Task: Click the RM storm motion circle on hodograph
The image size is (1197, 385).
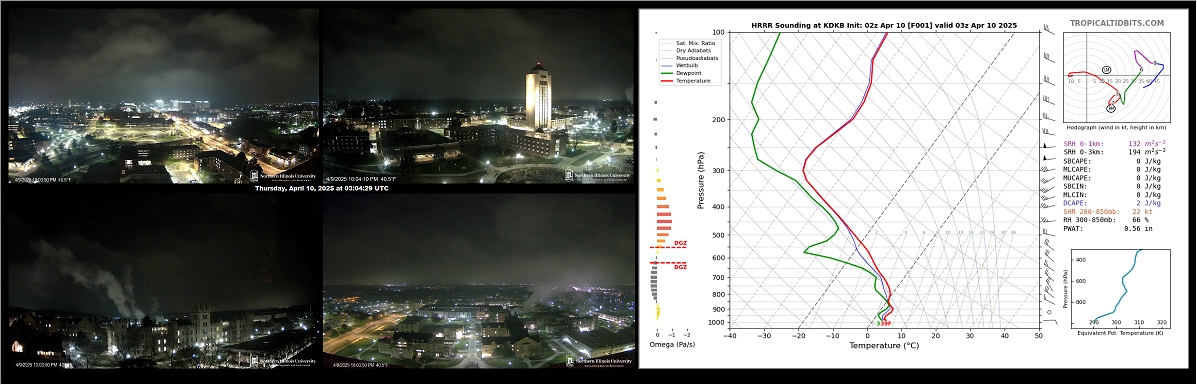Action: pos(1111,108)
